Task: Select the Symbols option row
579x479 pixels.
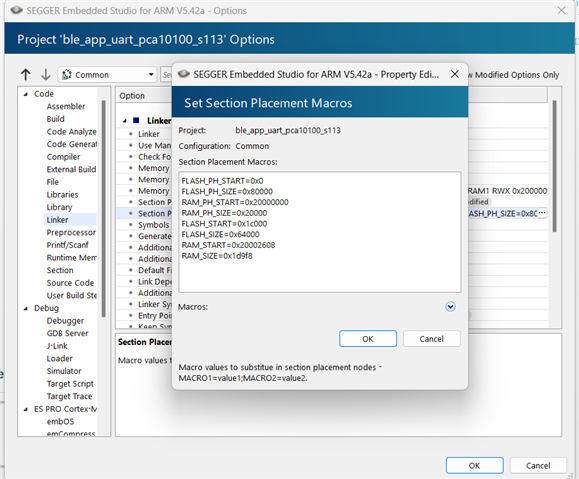Action: click(x=154, y=225)
